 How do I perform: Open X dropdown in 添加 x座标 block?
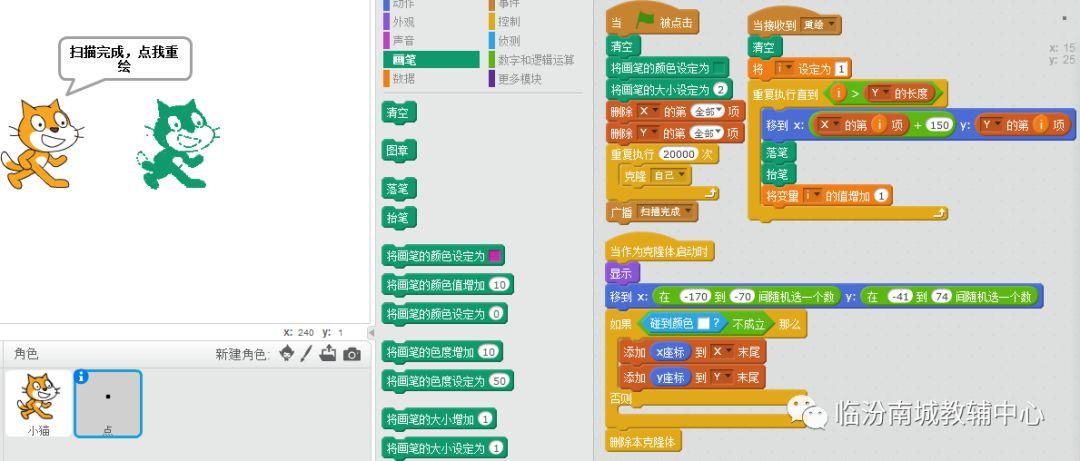pos(723,352)
